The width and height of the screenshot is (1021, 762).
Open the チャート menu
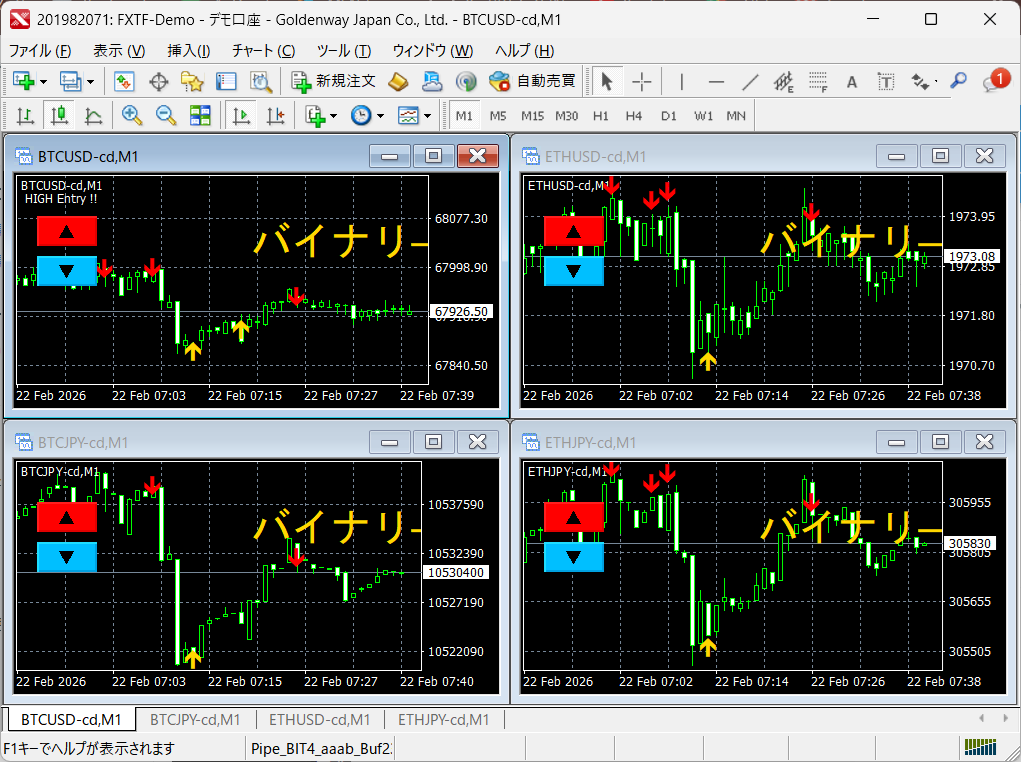(x=264, y=51)
